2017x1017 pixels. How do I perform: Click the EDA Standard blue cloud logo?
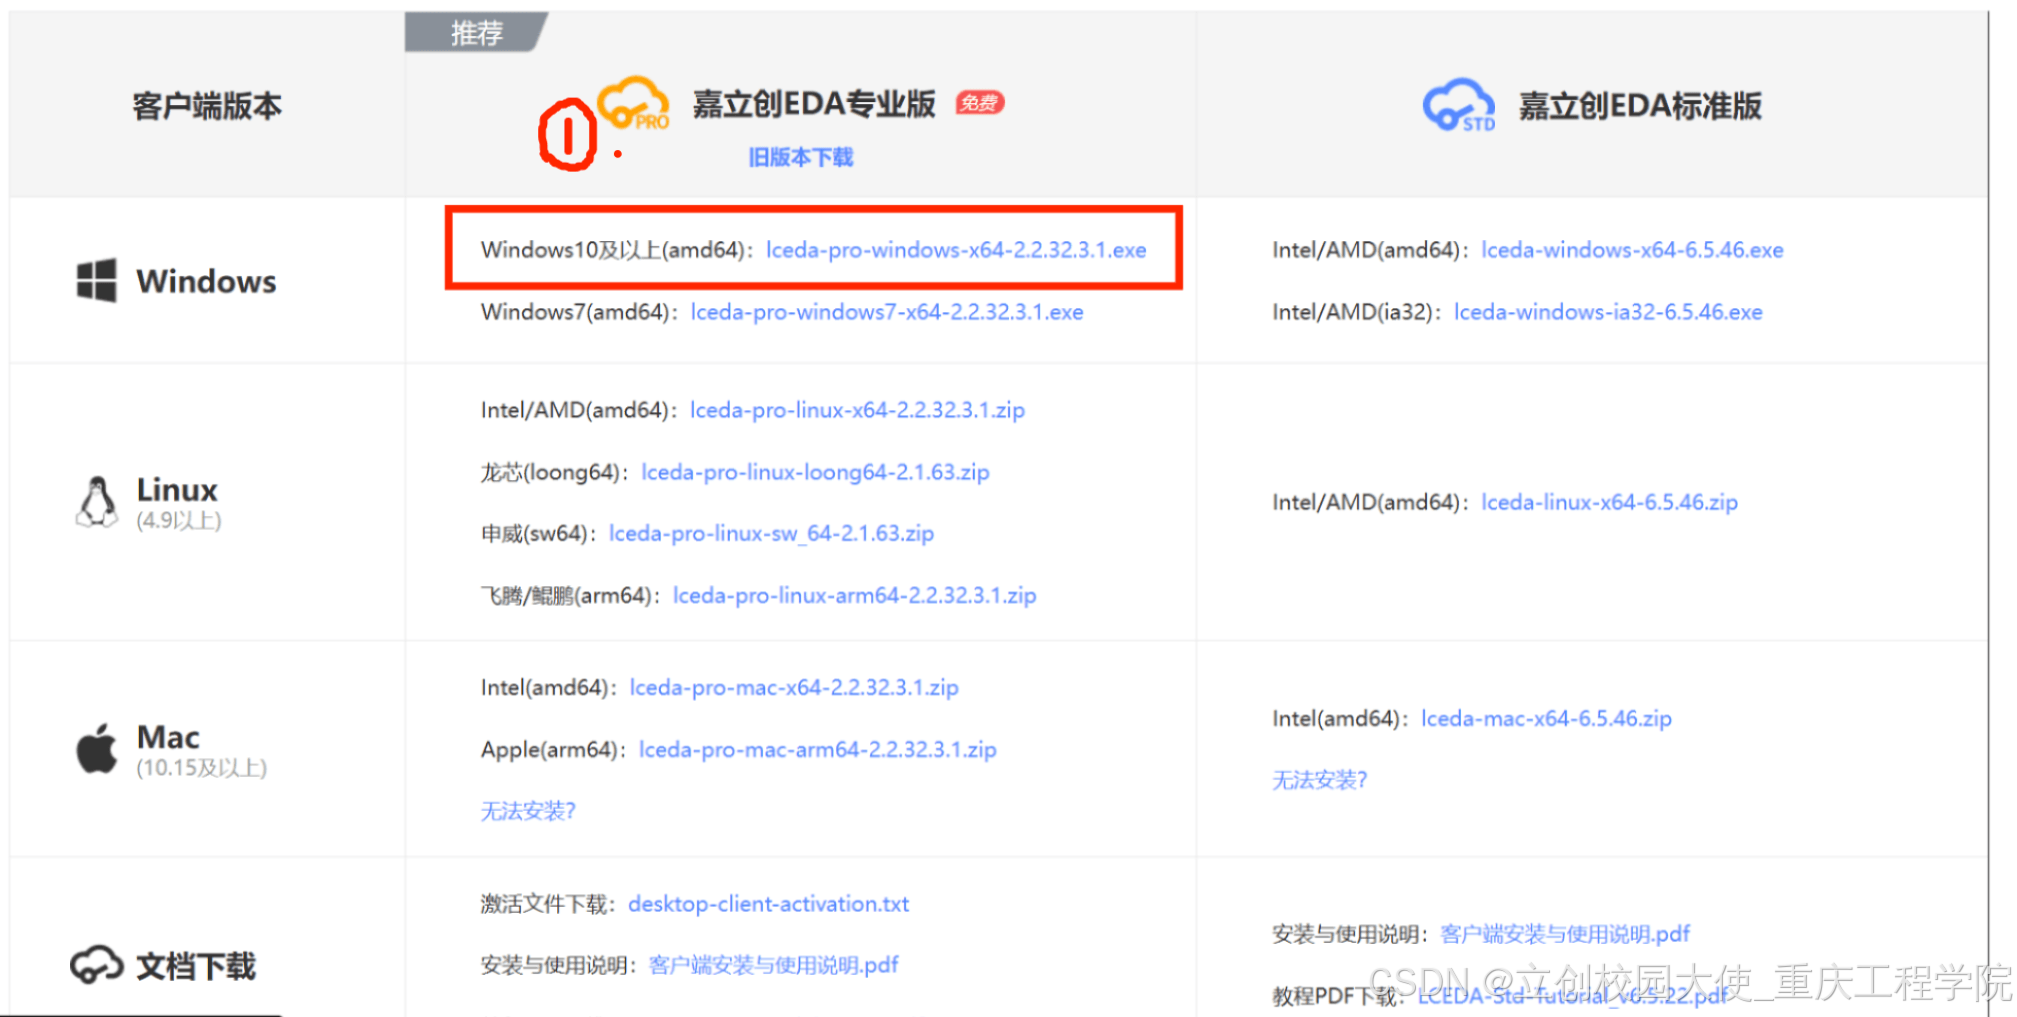pos(1459,105)
